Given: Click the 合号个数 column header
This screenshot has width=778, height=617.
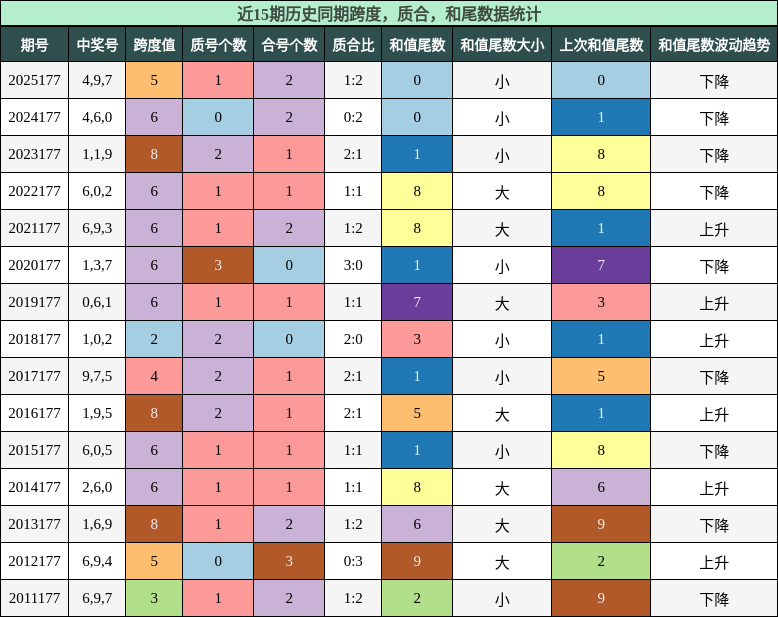Looking at the screenshot, I should [x=289, y=45].
